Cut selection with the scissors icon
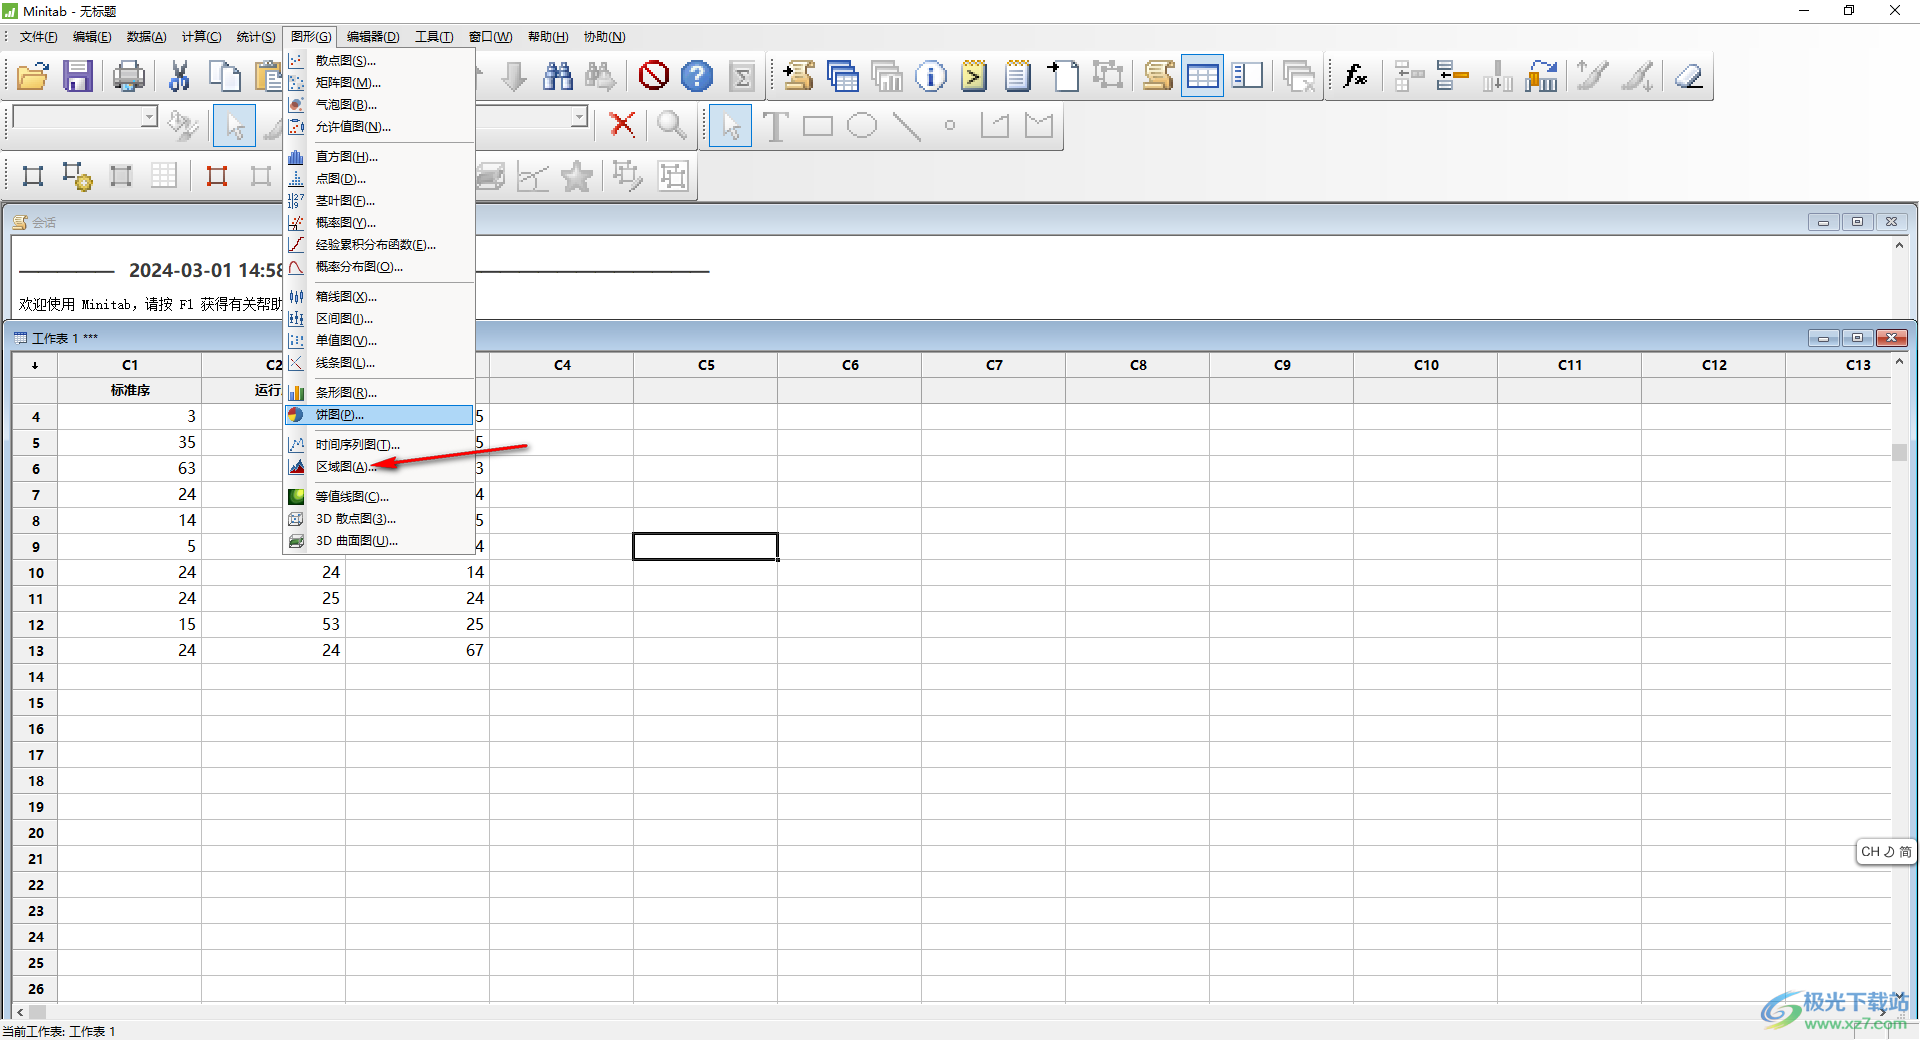The image size is (1920, 1040). (180, 76)
